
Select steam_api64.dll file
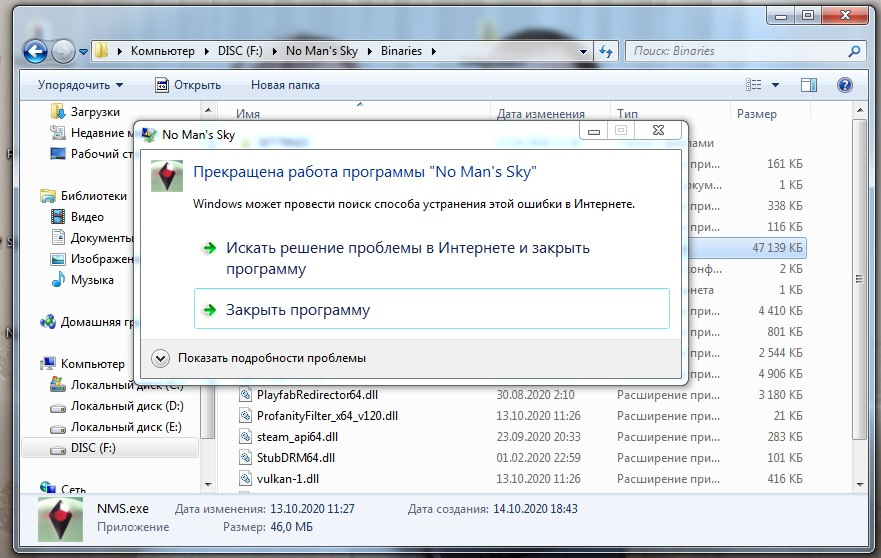[x=297, y=437]
